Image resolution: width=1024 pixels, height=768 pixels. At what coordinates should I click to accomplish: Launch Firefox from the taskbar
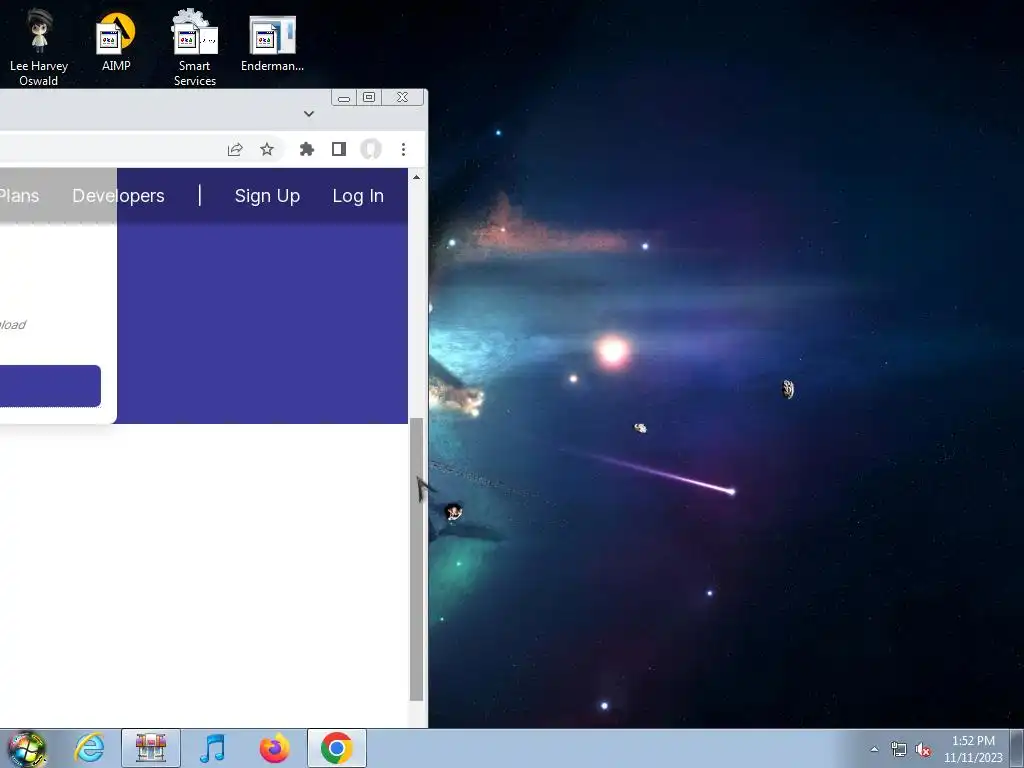click(x=274, y=748)
